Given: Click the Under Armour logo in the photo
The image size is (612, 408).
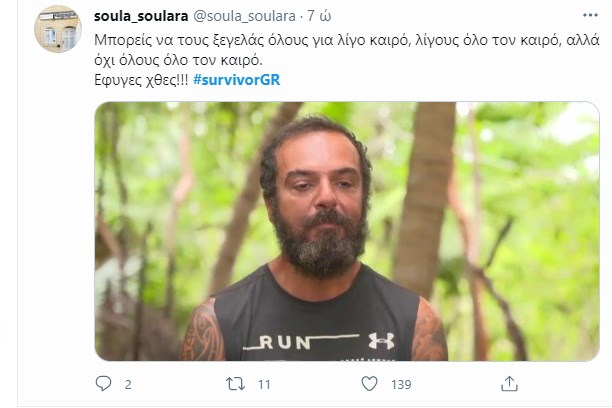Looking at the screenshot, I should (x=381, y=341).
